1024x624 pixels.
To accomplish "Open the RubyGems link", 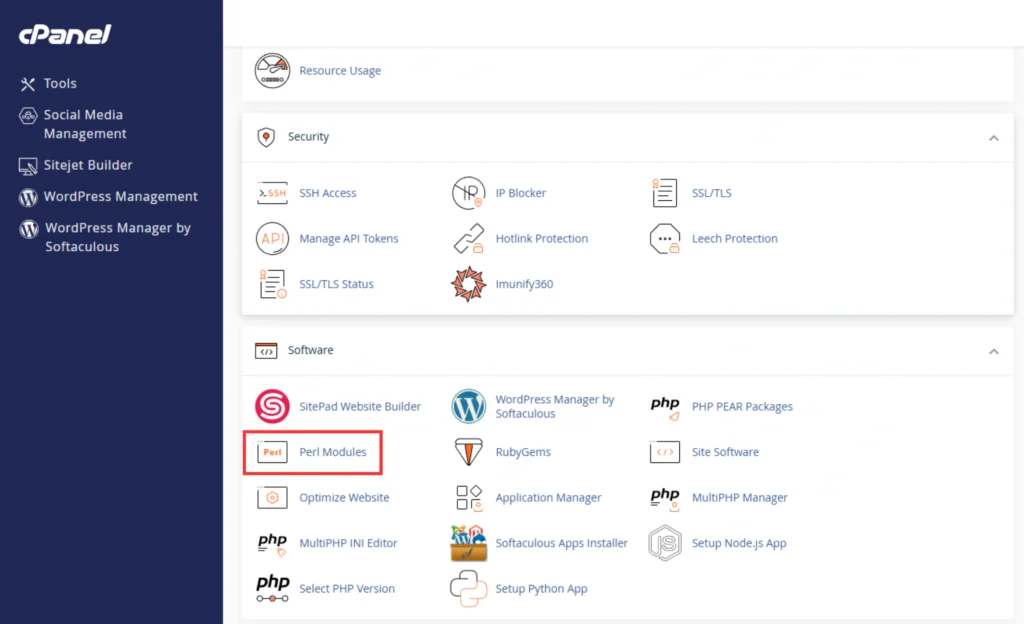I will pos(523,452).
